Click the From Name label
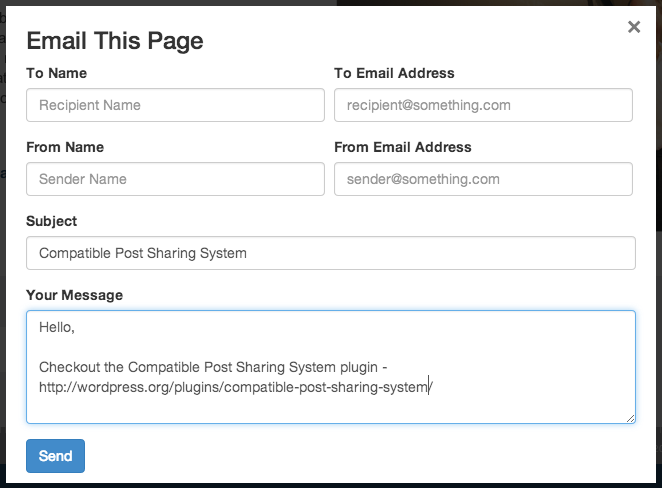662x488 pixels. (65, 147)
